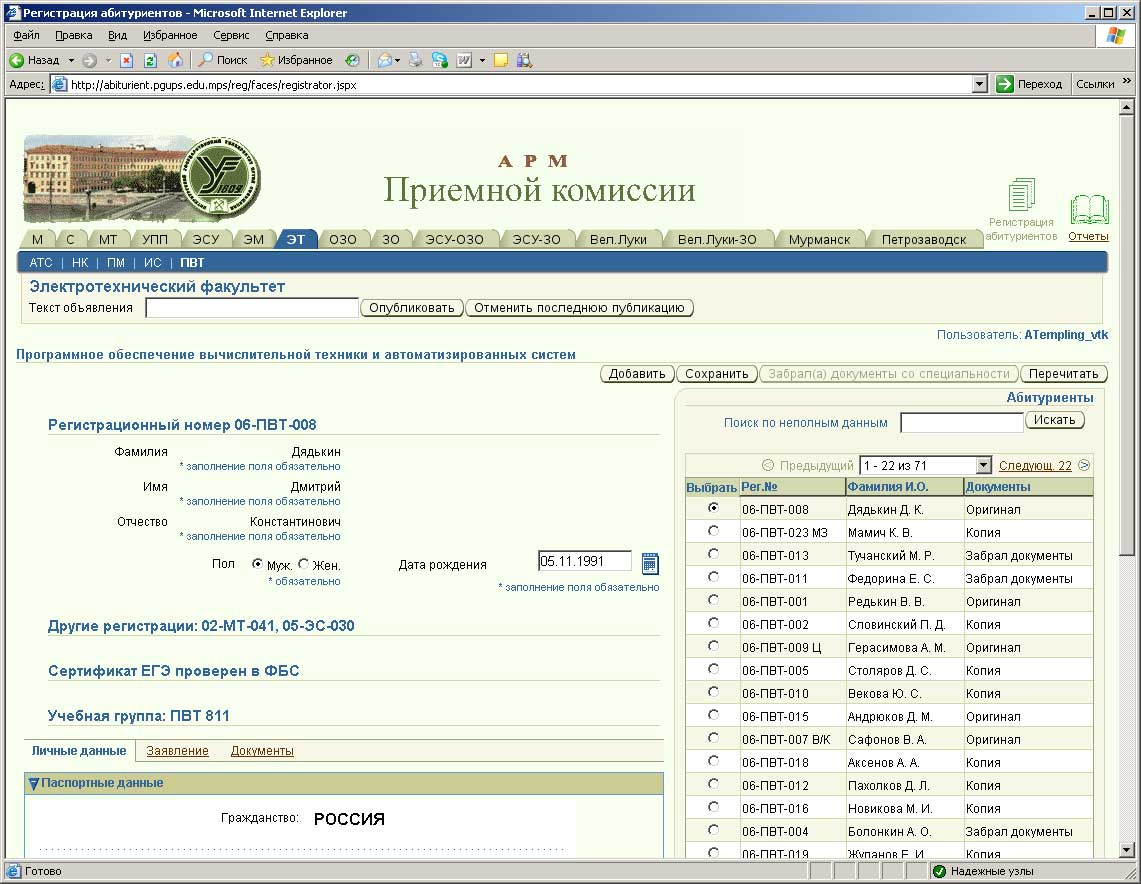Viewport: 1141px width, 884px height.
Task: Open the date of birth calendar picker
Action: (x=650, y=563)
